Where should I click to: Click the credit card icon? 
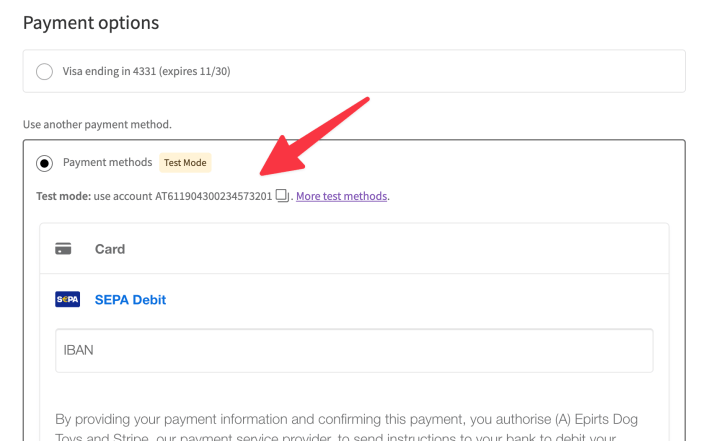(x=63, y=249)
